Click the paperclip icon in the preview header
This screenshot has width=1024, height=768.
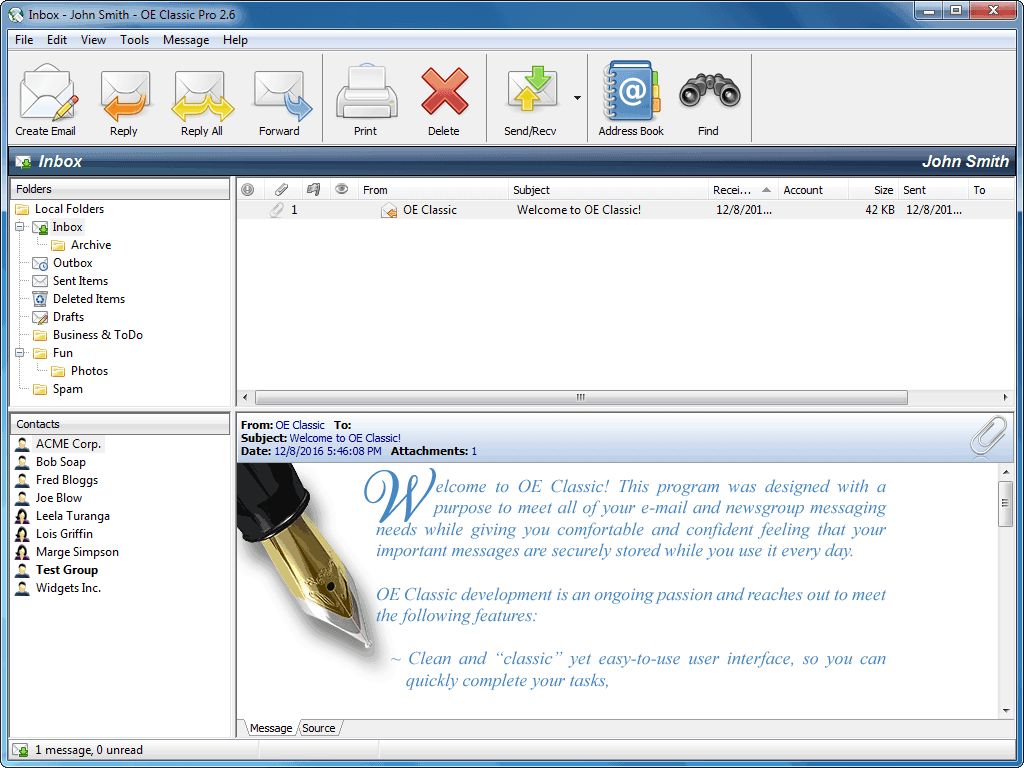[987, 436]
